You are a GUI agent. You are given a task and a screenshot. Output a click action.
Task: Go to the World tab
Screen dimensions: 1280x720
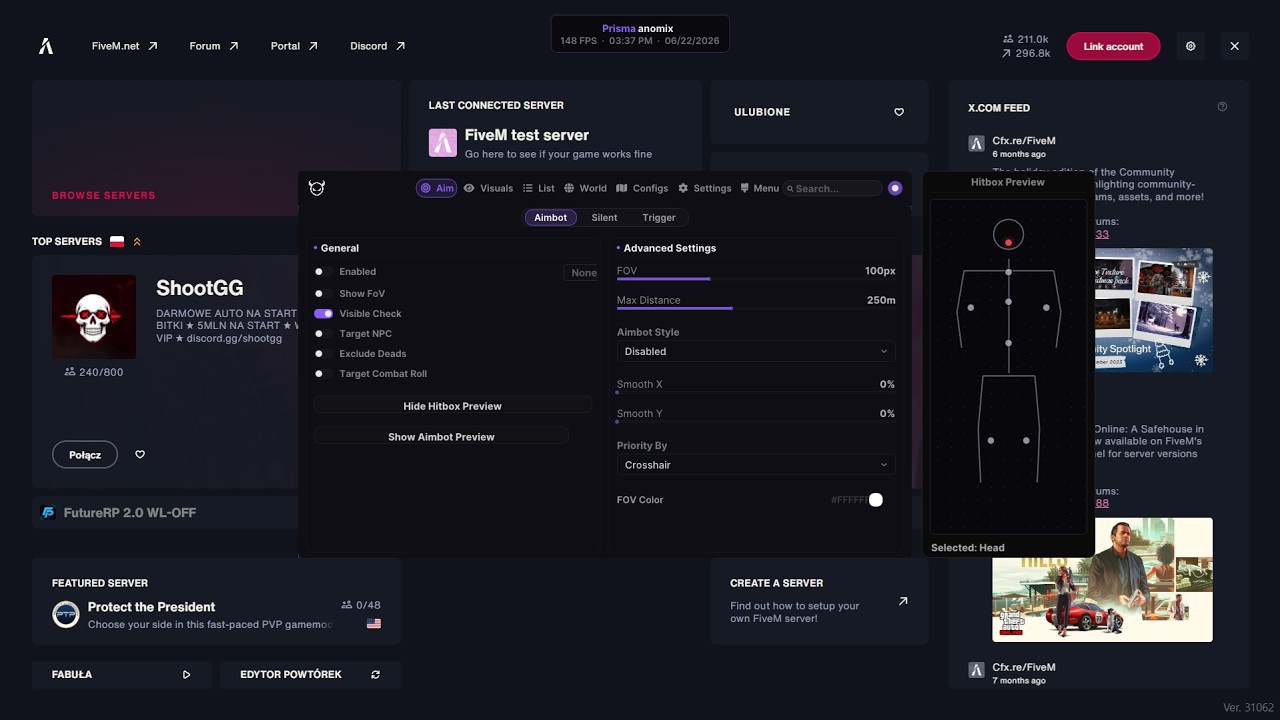[585, 188]
